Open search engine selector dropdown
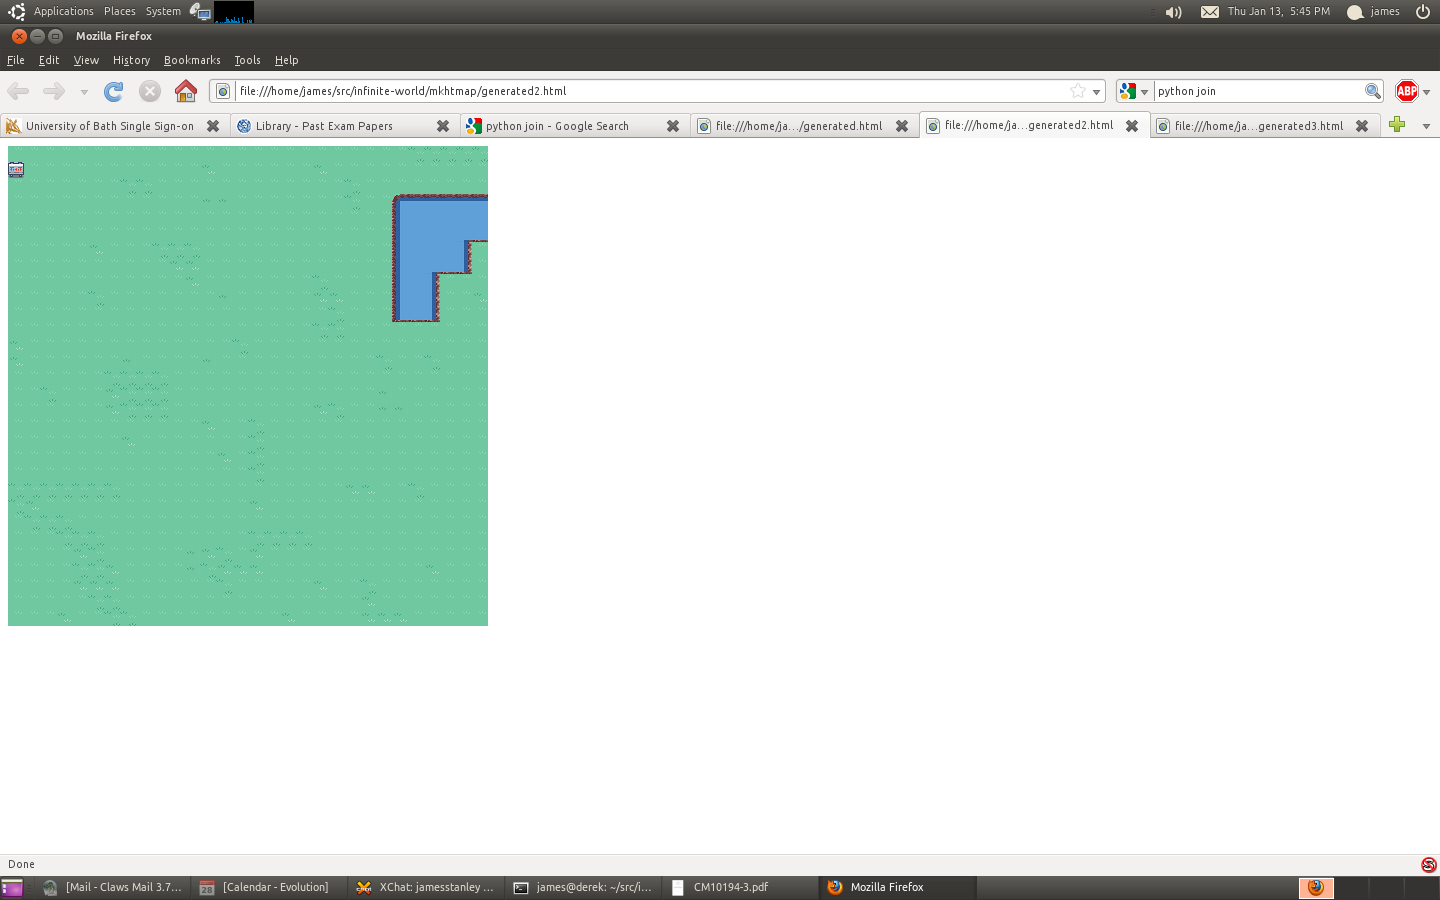The width and height of the screenshot is (1440, 900). 1134,92
